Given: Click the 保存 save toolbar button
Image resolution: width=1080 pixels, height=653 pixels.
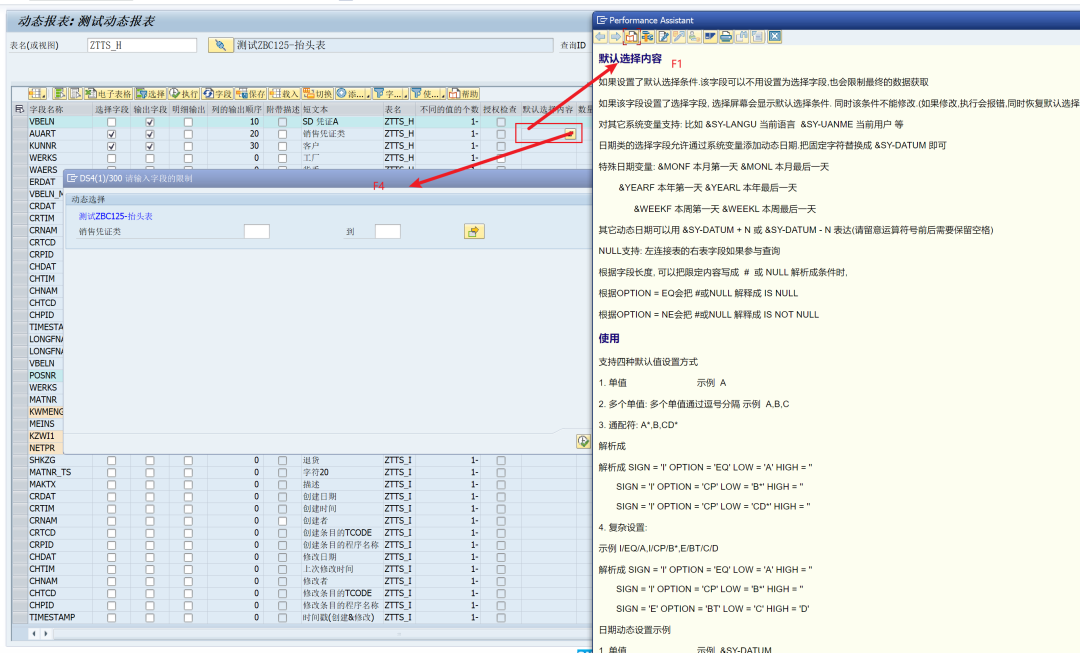Looking at the screenshot, I should coord(251,94).
